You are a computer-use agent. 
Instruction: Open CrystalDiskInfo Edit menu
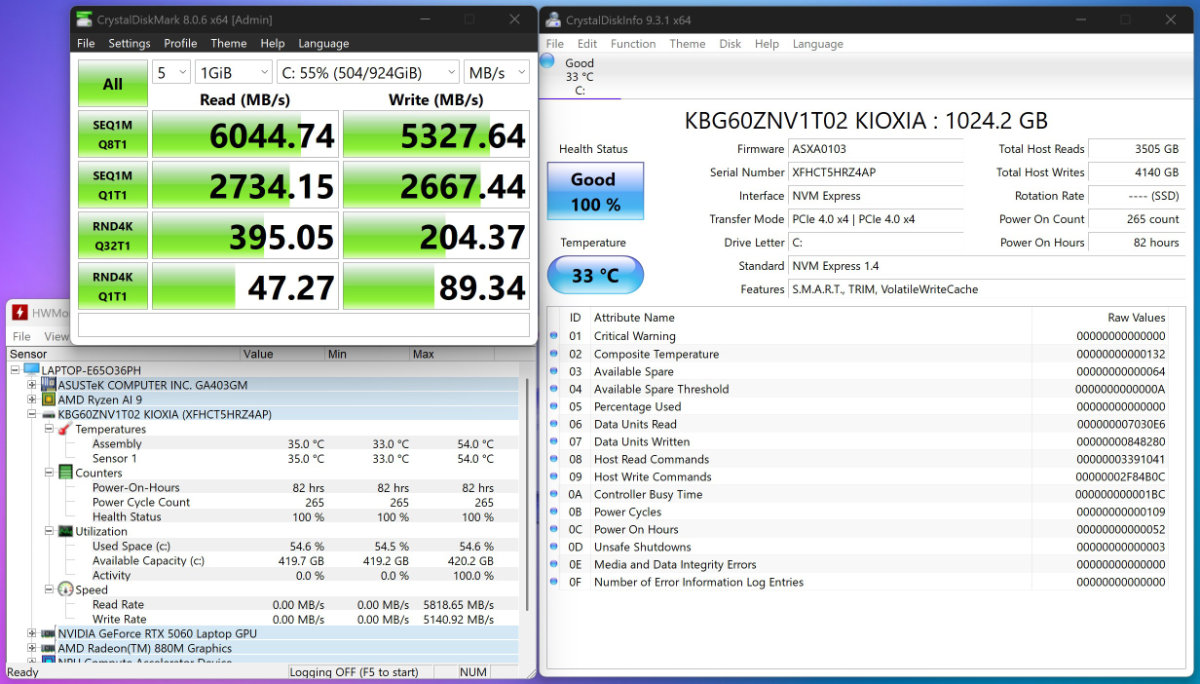(x=587, y=43)
